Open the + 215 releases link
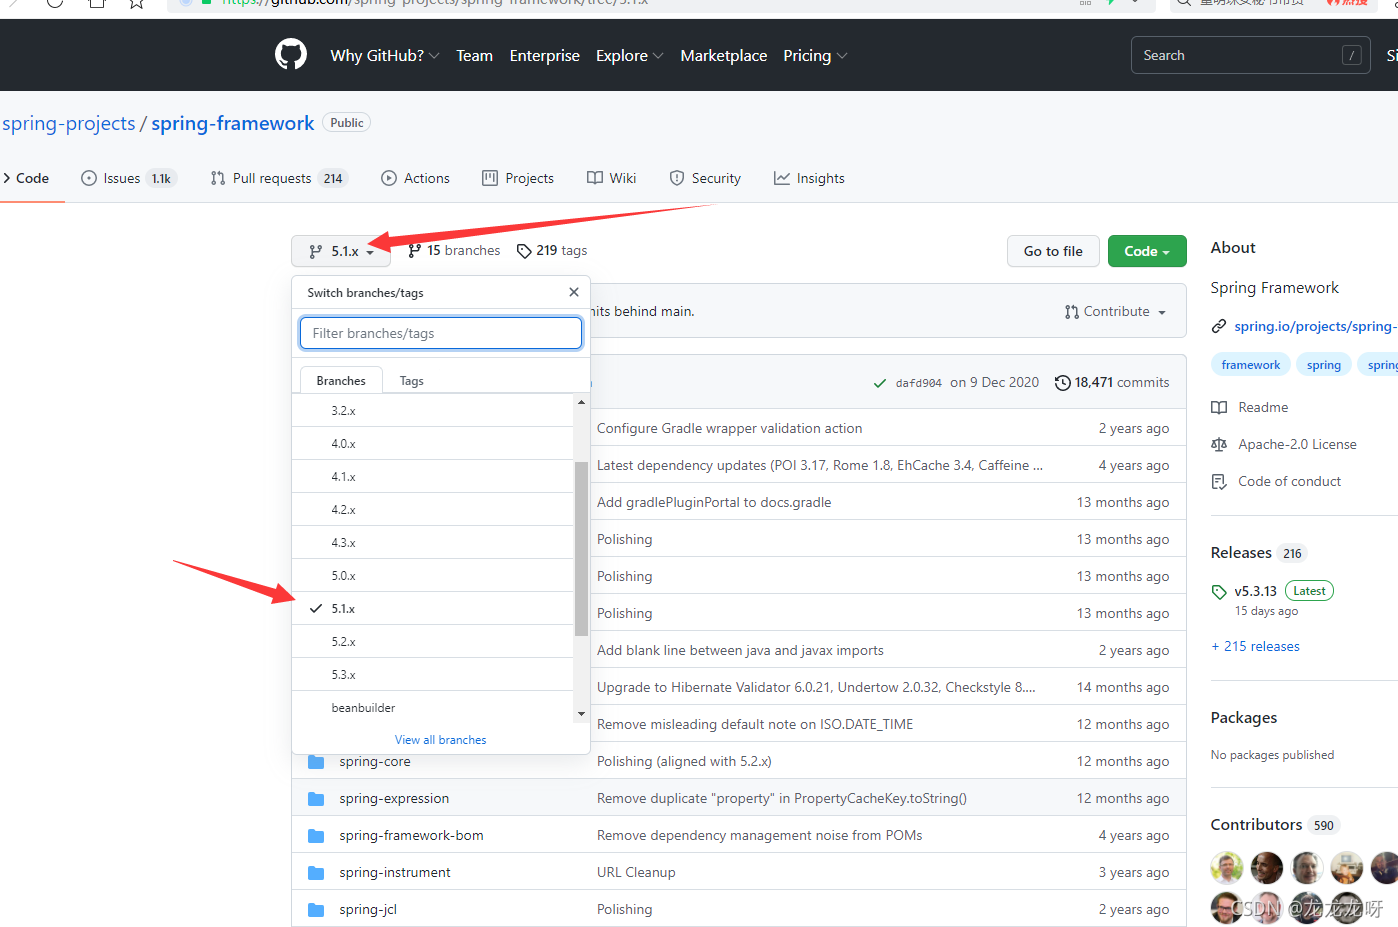 (x=1255, y=646)
